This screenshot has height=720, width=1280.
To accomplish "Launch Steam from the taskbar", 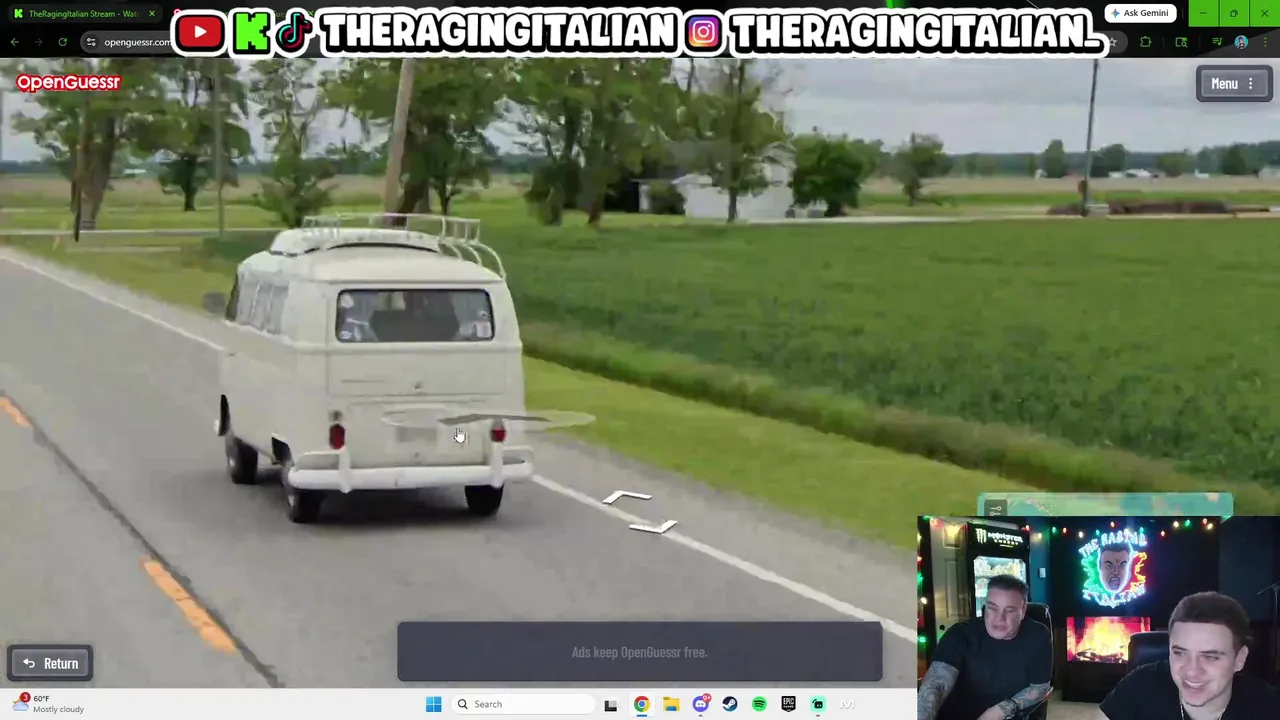I will click(x=730, y=704).
